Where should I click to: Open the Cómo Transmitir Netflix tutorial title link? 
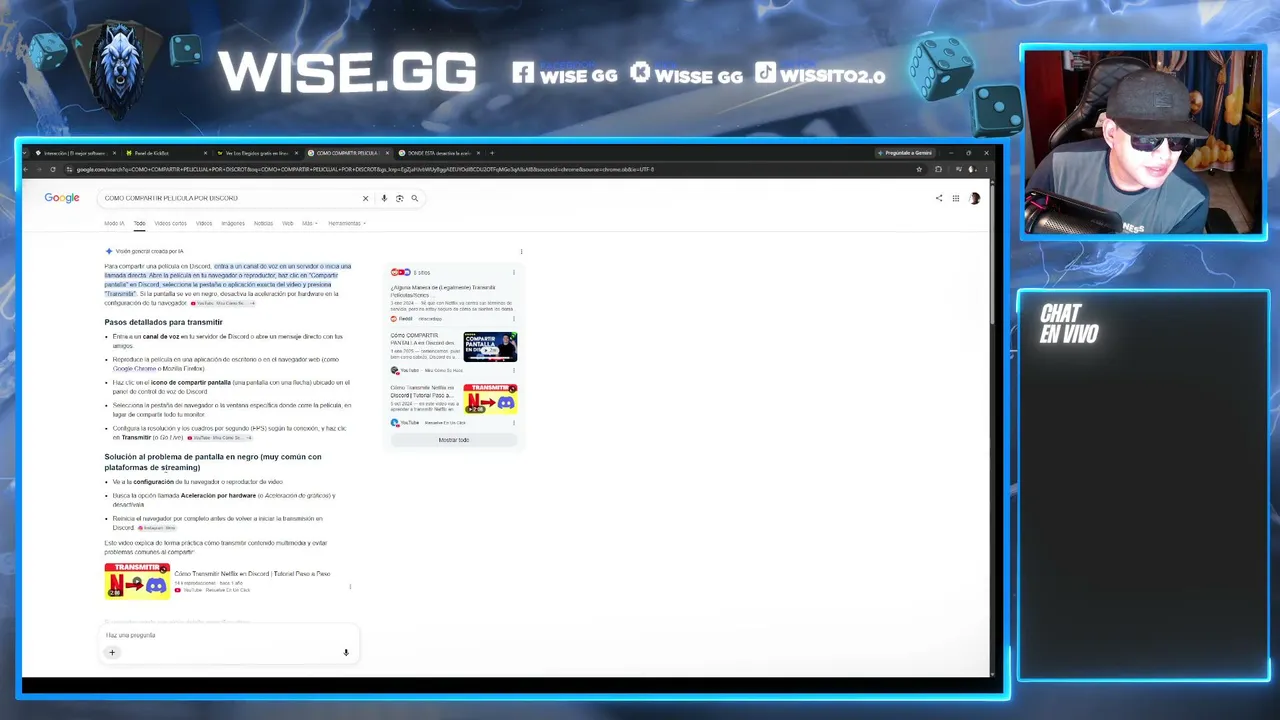(x=252, y=574)
